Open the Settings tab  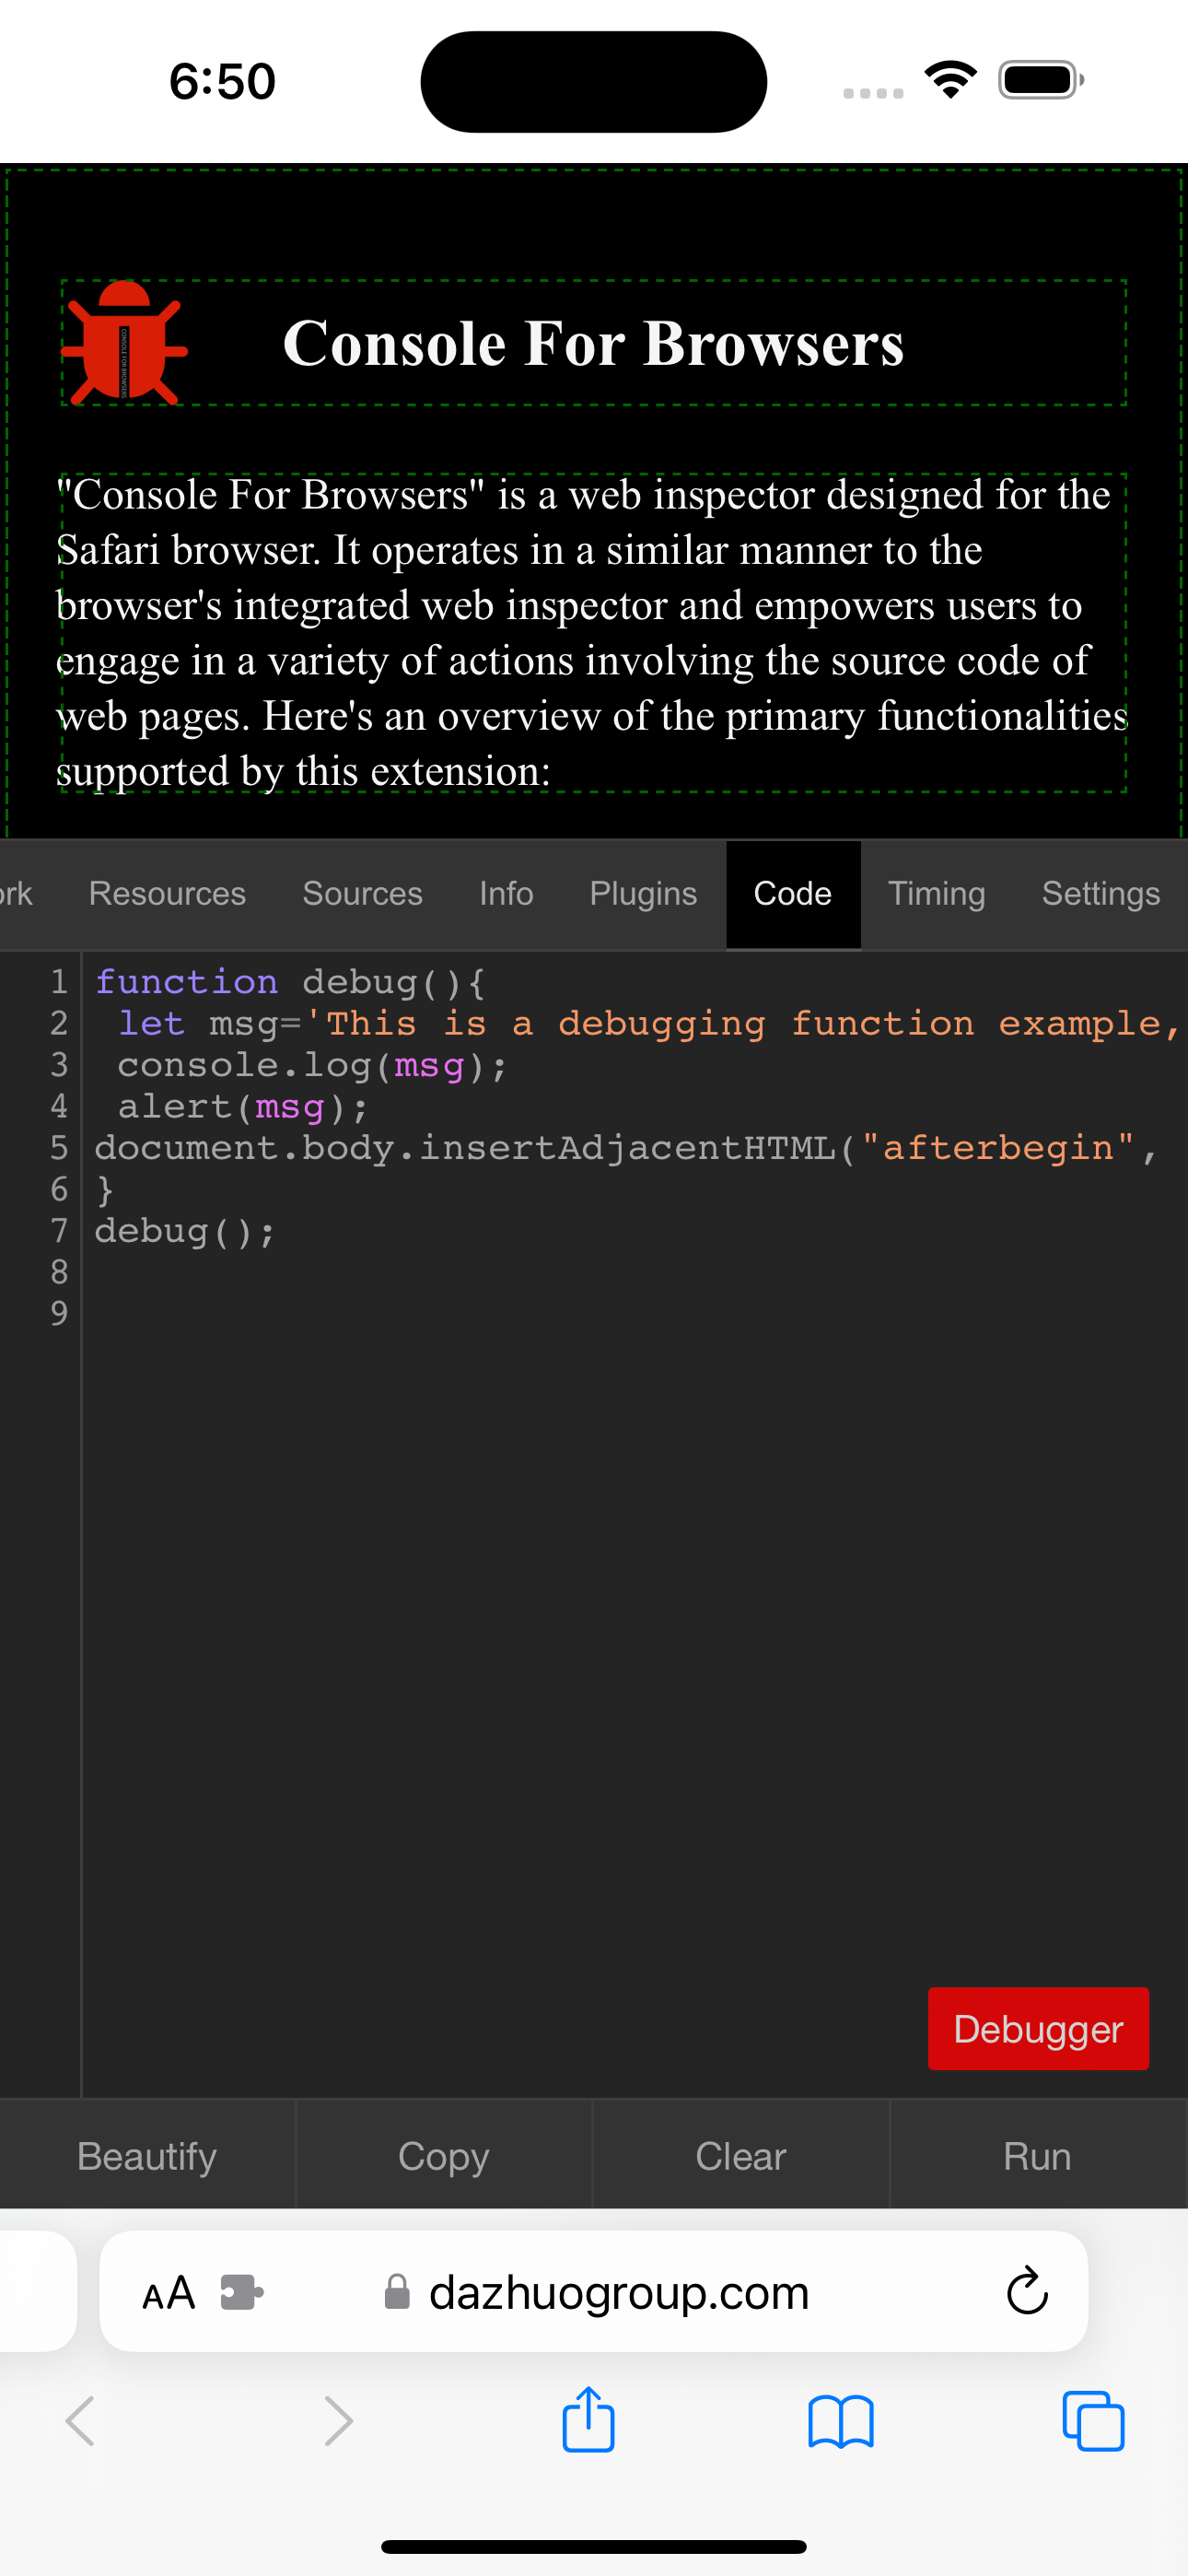click(x=1101, y=893)
